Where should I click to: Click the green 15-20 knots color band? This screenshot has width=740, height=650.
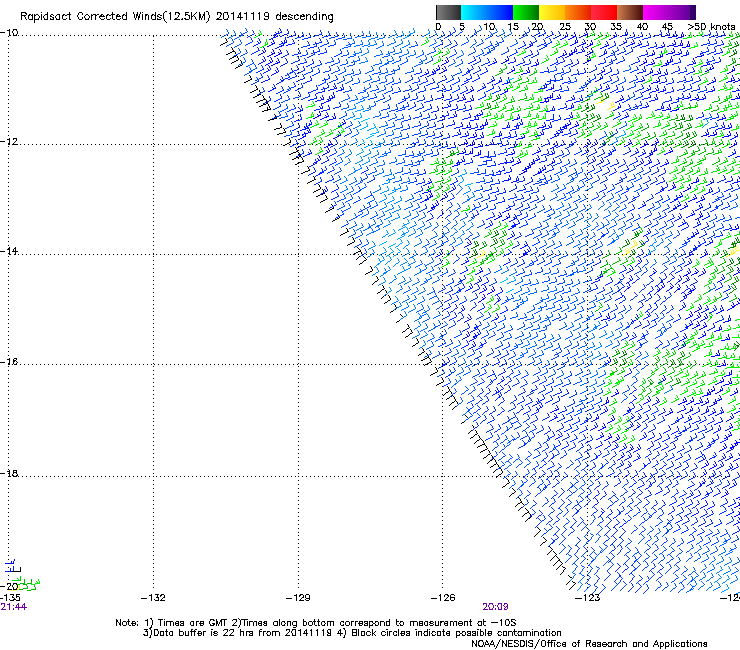pyautogui.click(x=526, y=12)
